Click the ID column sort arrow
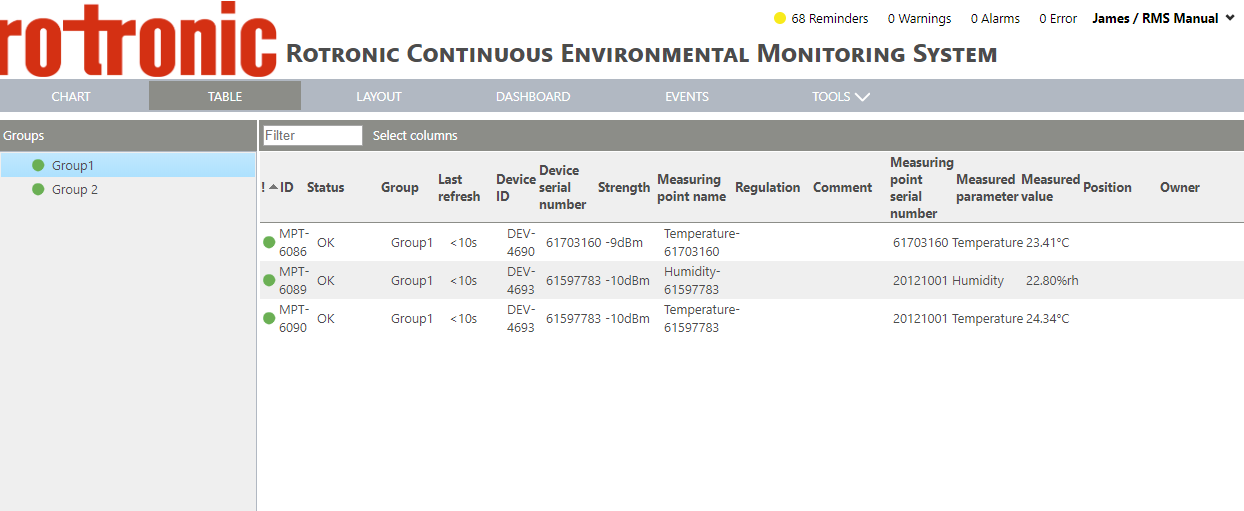1244x511 pixels. coord(273,187)
